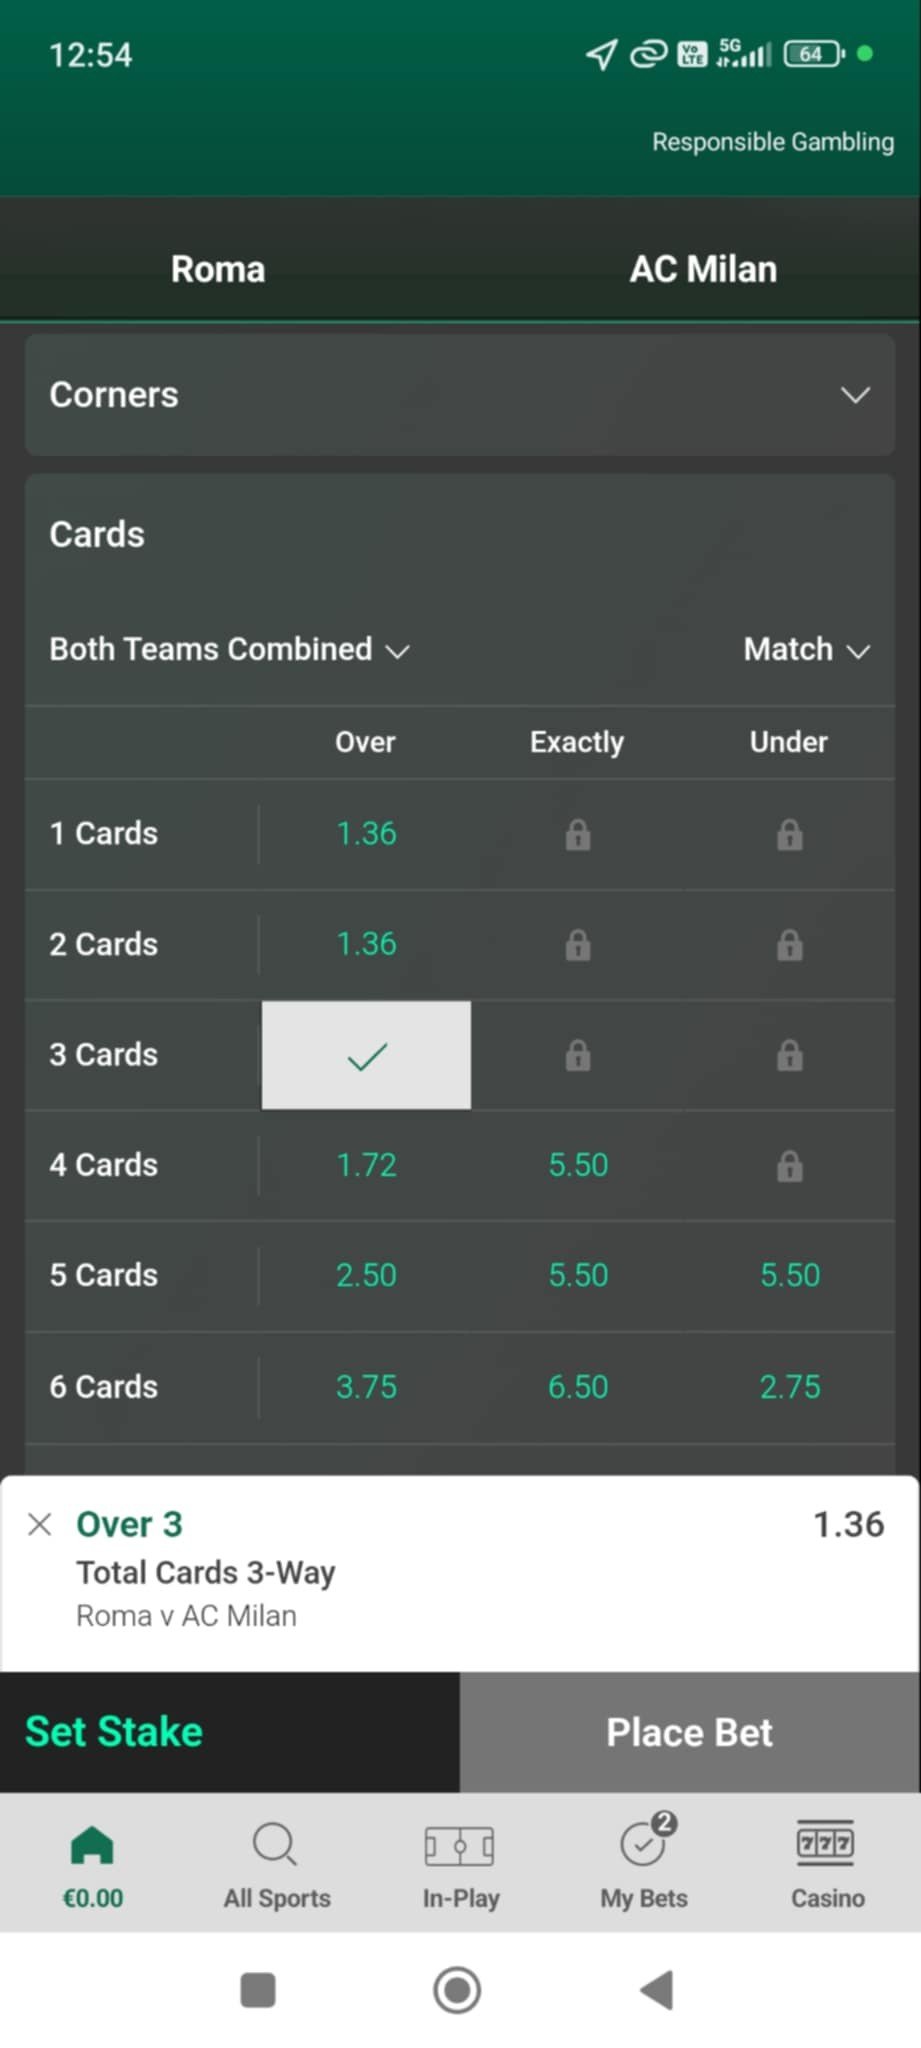The height and width of the screenshot is (2048, 921).
Task: Tap the locked Exactly 1 Cards icon
Action: coord(577,834)
